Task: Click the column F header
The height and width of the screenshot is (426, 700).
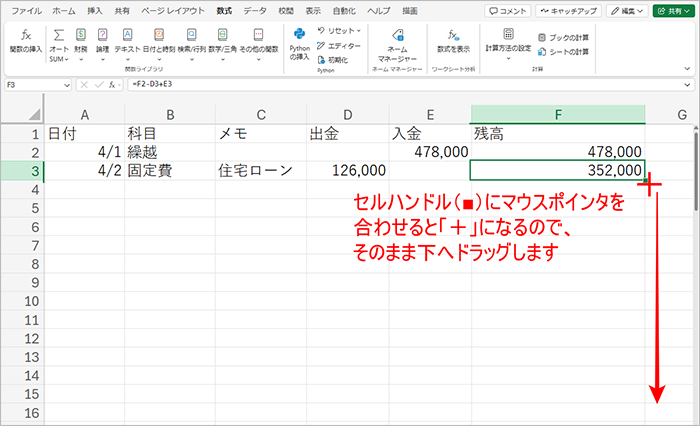Action: 557,115
